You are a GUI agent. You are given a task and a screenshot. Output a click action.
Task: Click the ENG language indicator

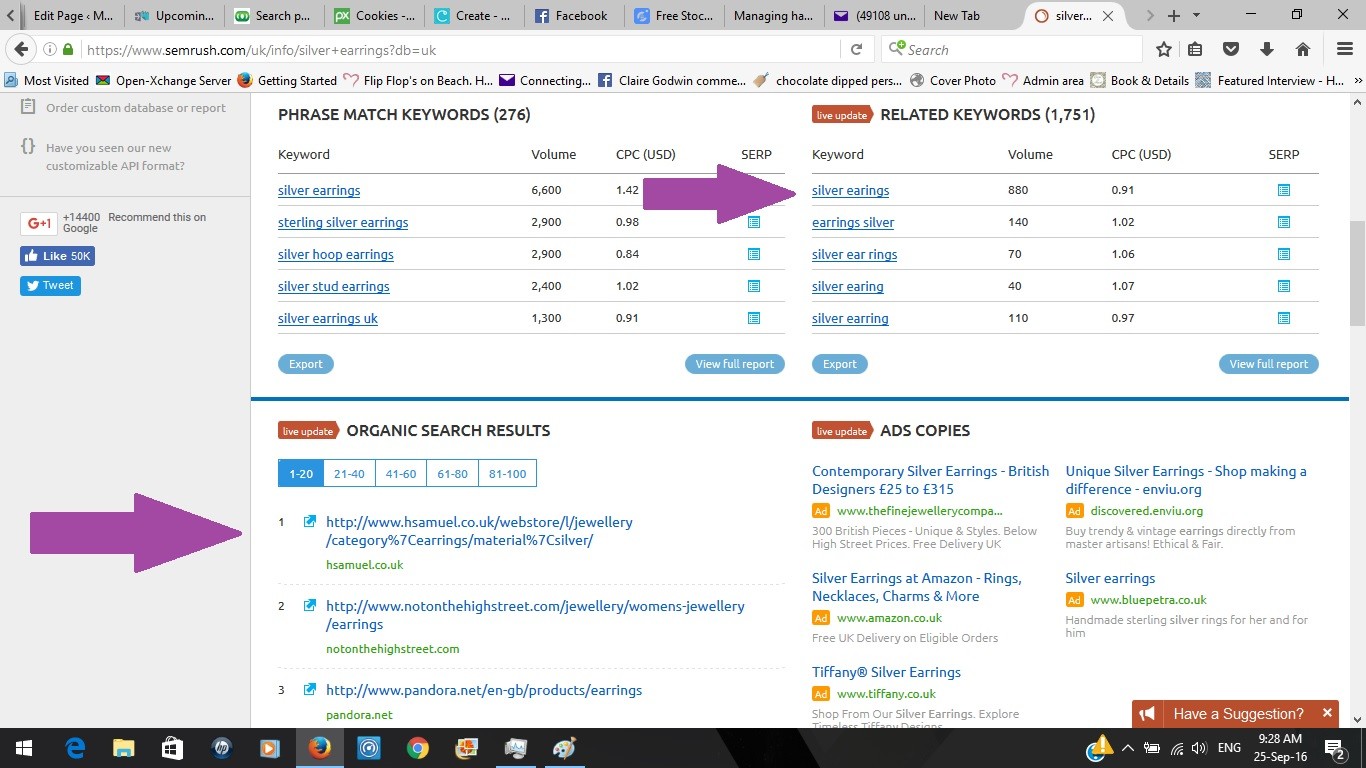[1229, 748]
